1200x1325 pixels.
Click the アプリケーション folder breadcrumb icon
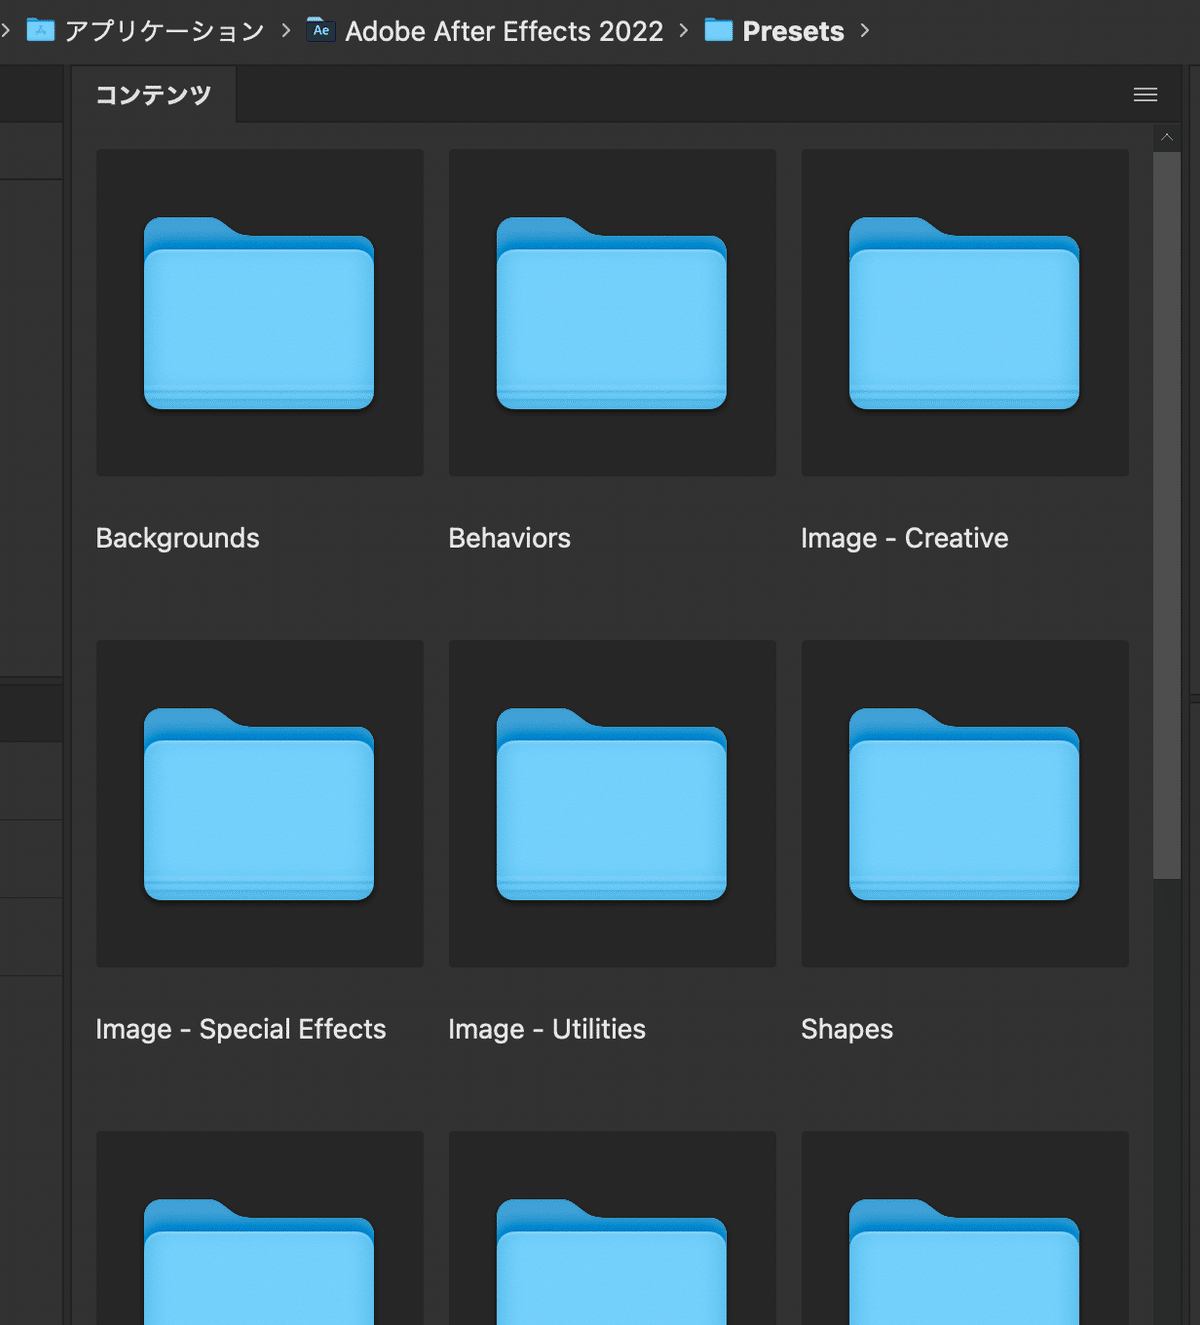pos(40,30)
